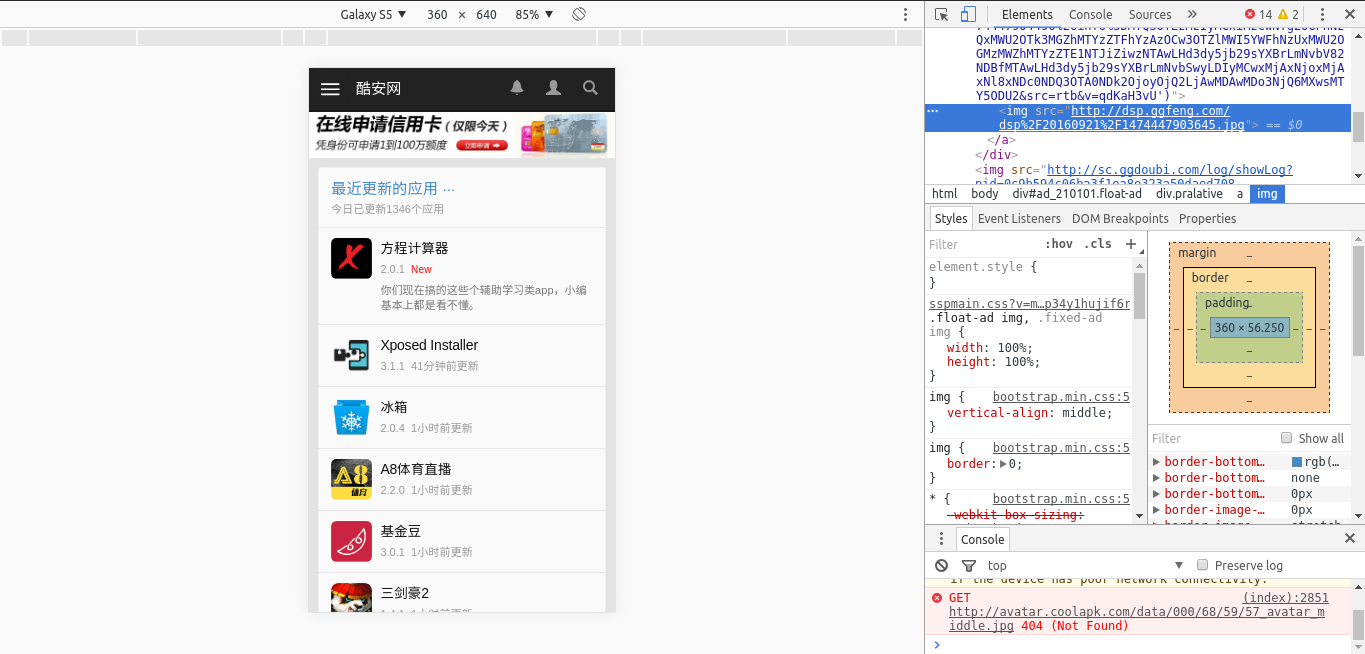Open the (index):2851 source link
This screenshot has height=654, width=1365.
pyautogui.click(x=1286, y=598)
